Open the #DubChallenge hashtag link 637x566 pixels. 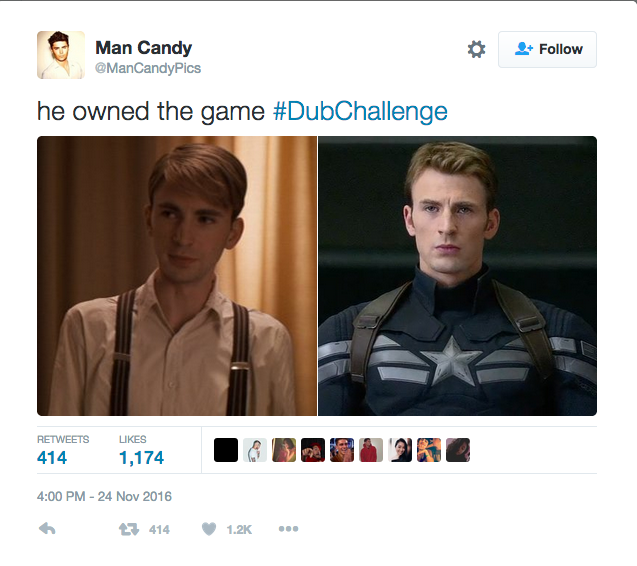[360, 111]
